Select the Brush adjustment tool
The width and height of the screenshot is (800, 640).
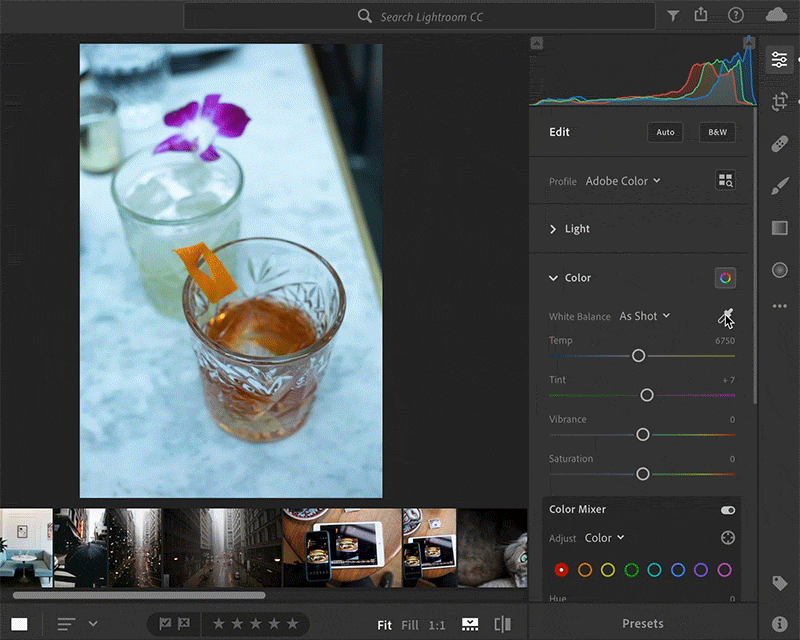(x=780, y=186)
